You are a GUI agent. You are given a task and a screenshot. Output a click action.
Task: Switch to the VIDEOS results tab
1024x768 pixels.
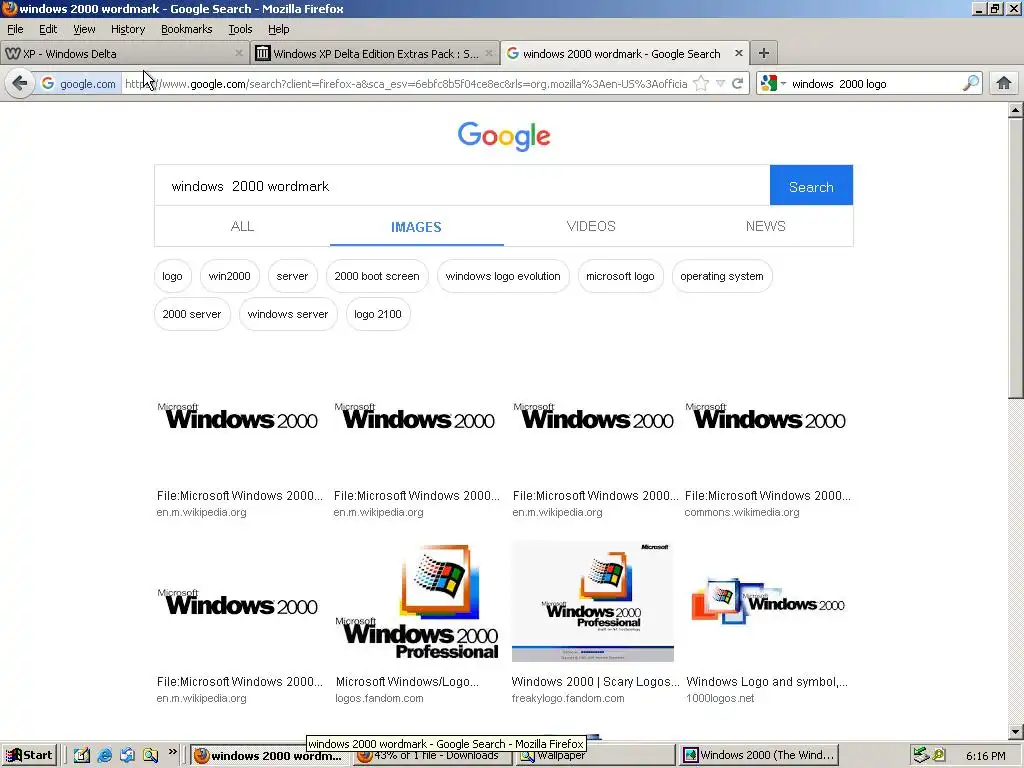pyautogui.click(x=591, y=227)
